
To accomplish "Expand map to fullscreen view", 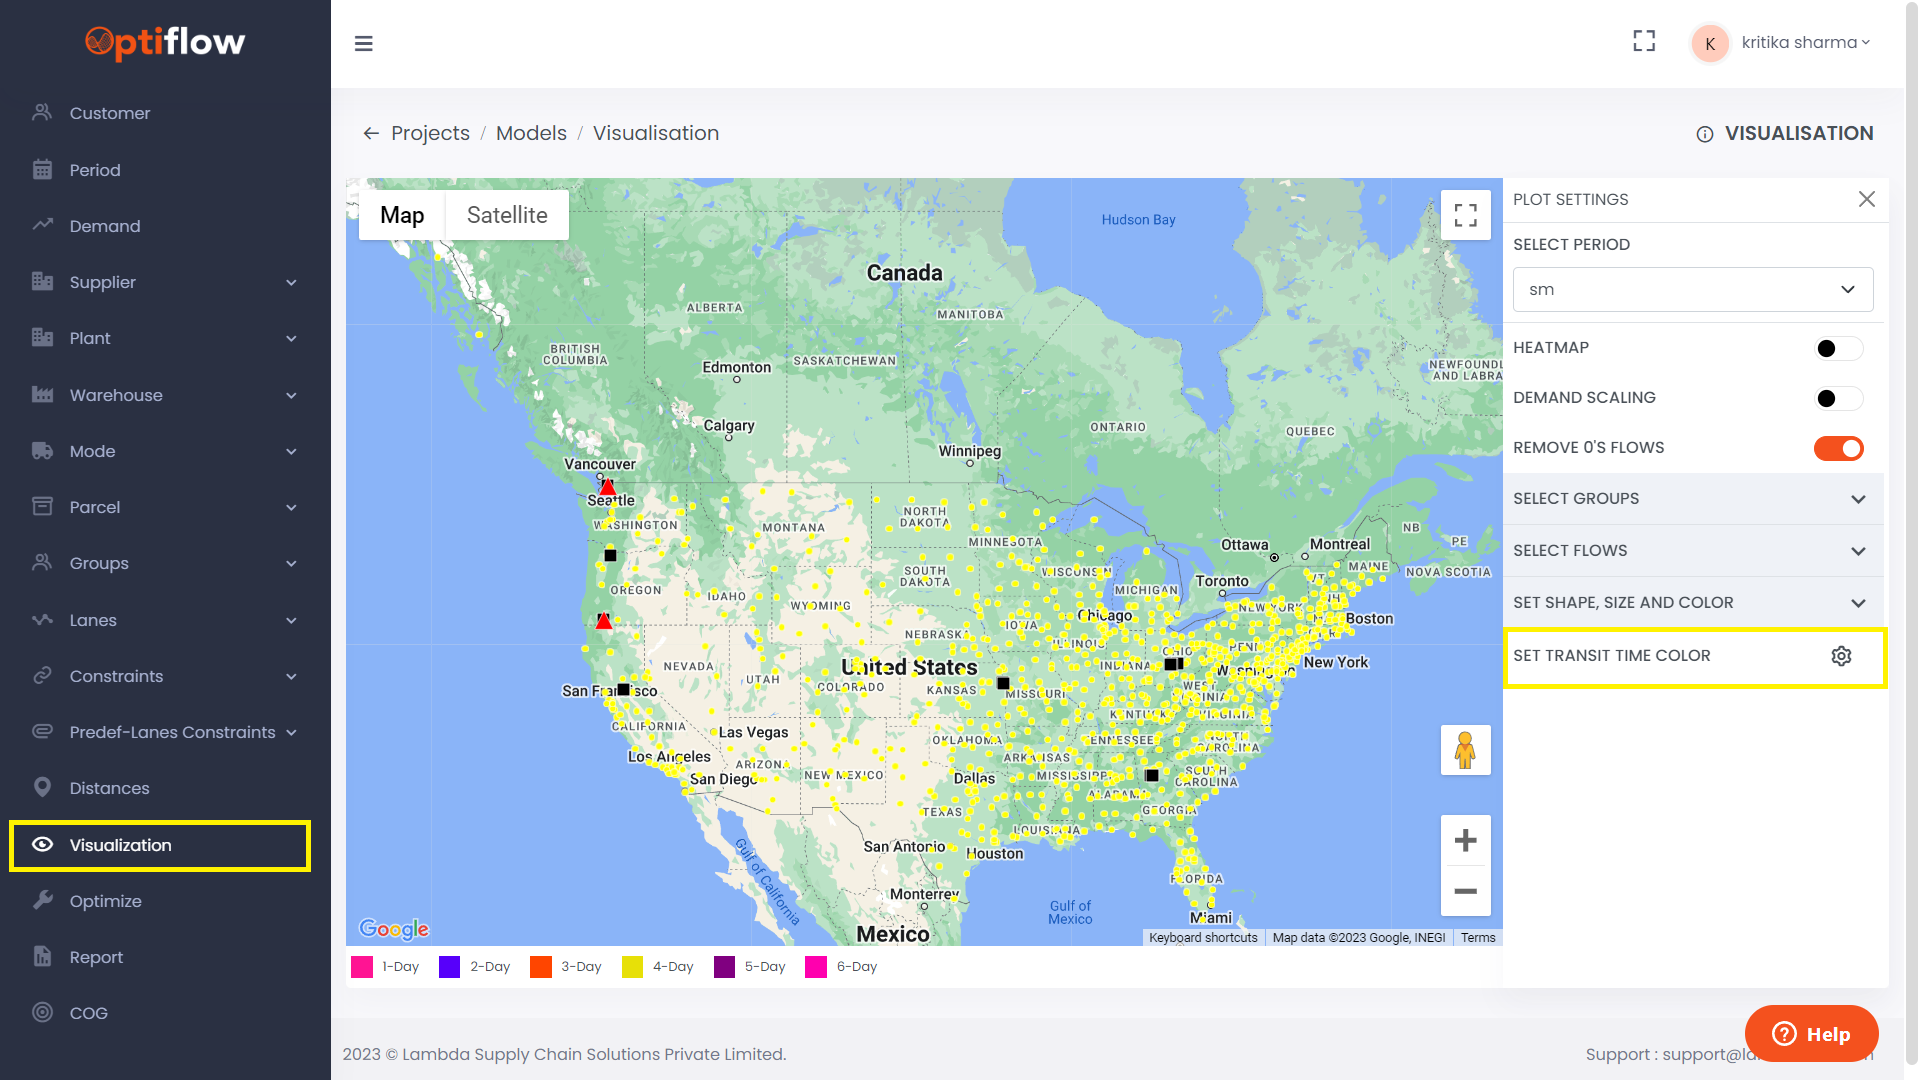I will pyautogui.click(x=1465, y=215).
